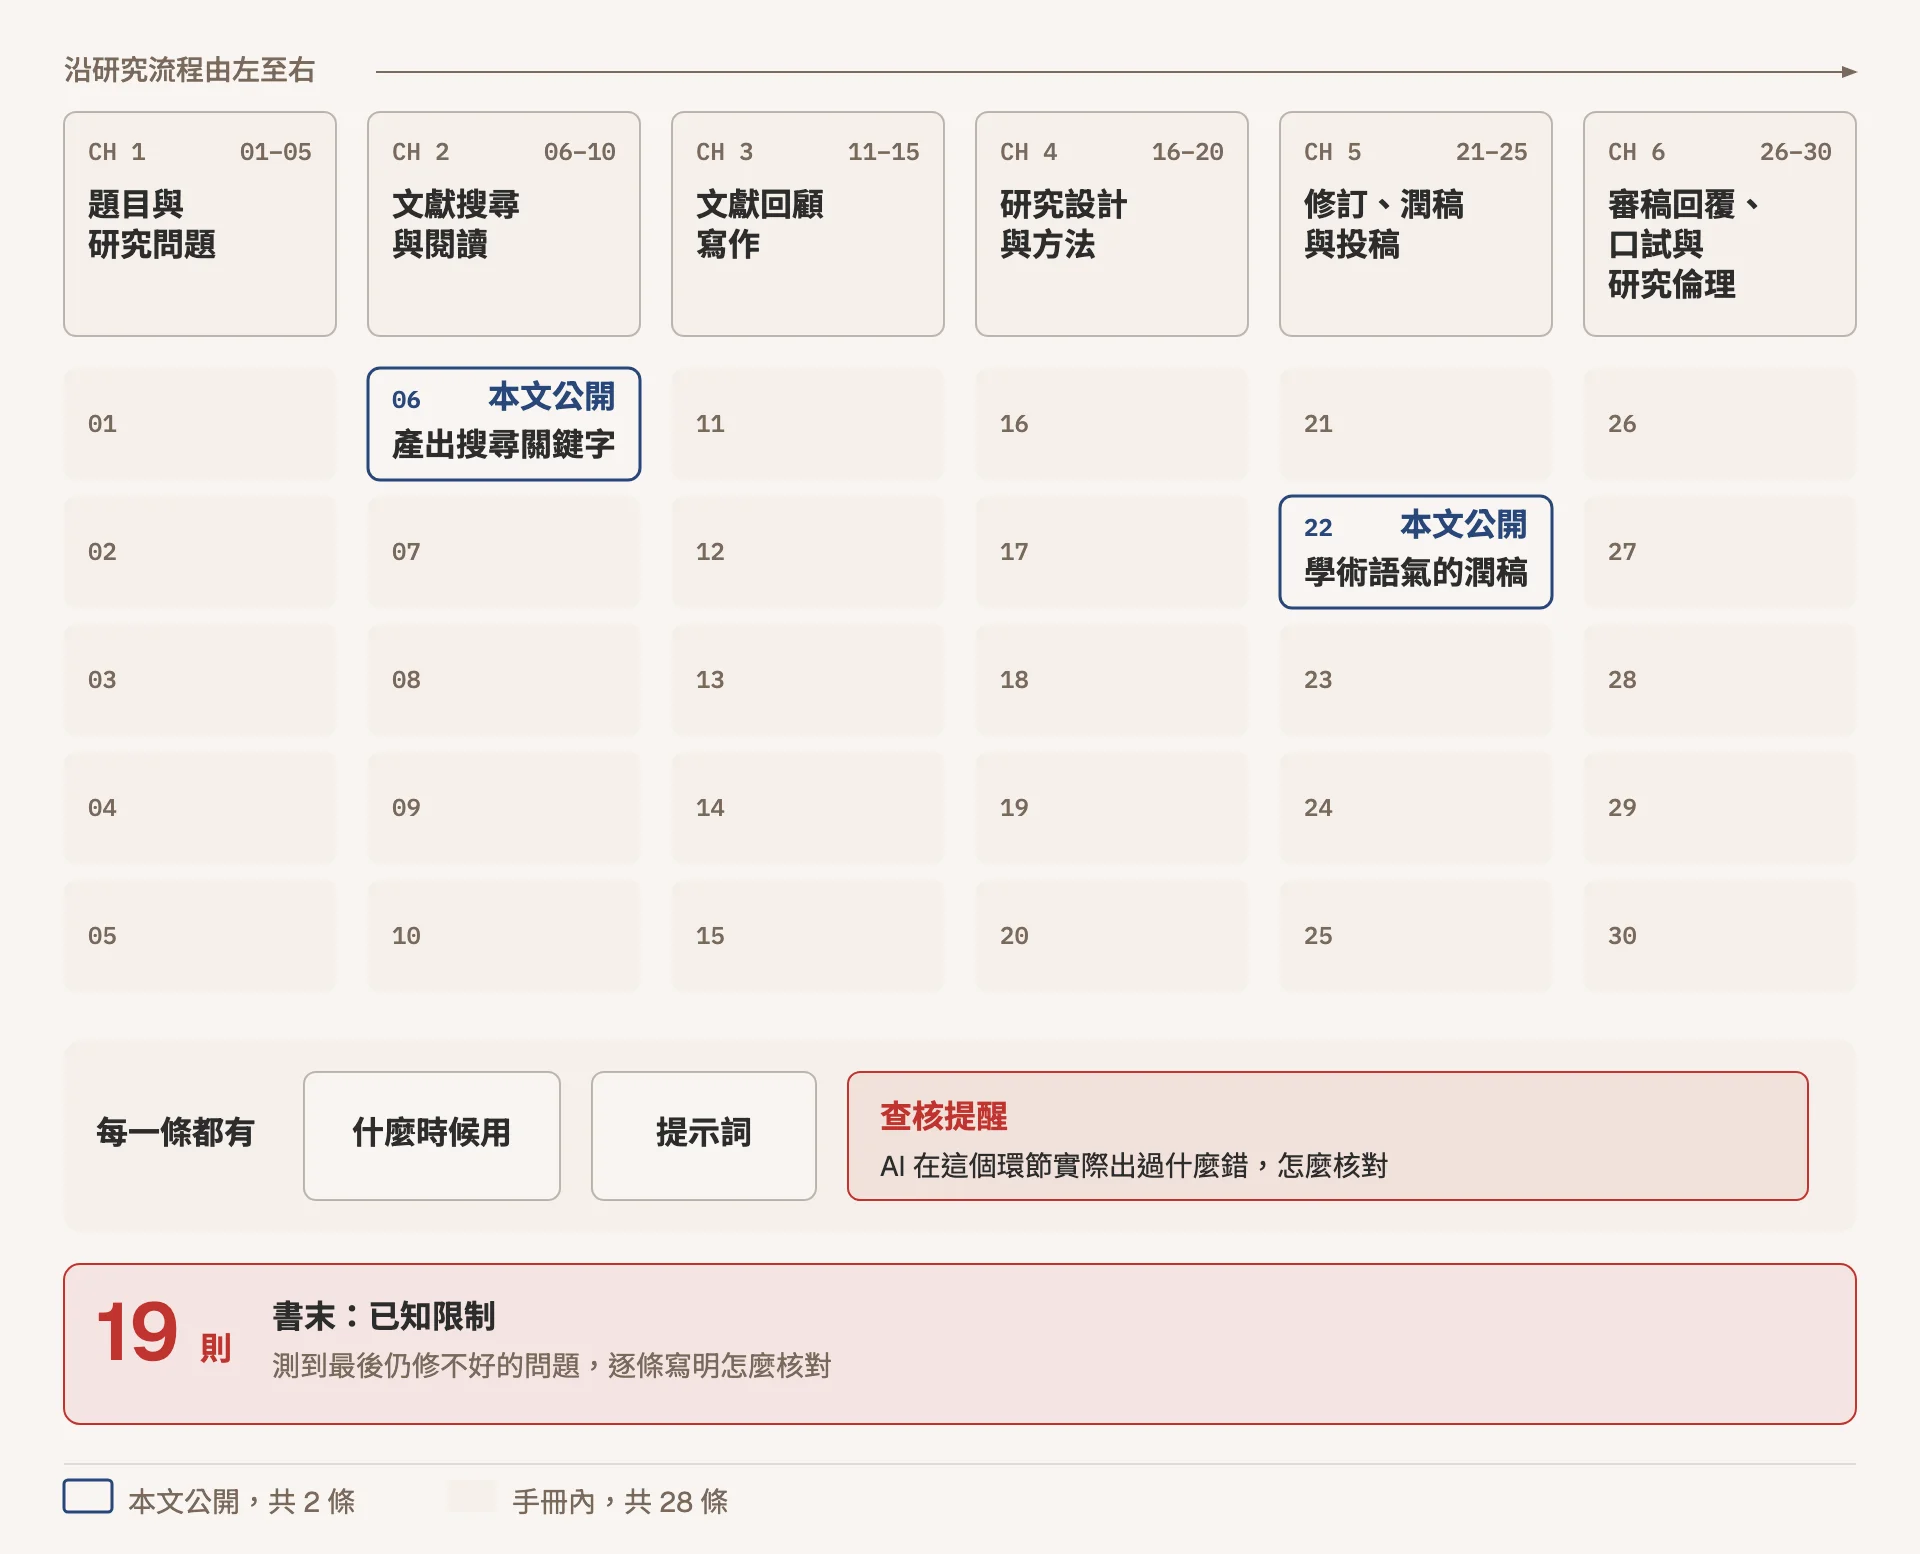Select locked entry 07
The width and height of the screenshot is (1920, 1554).
pyautogui.click(x=504, y=552)
